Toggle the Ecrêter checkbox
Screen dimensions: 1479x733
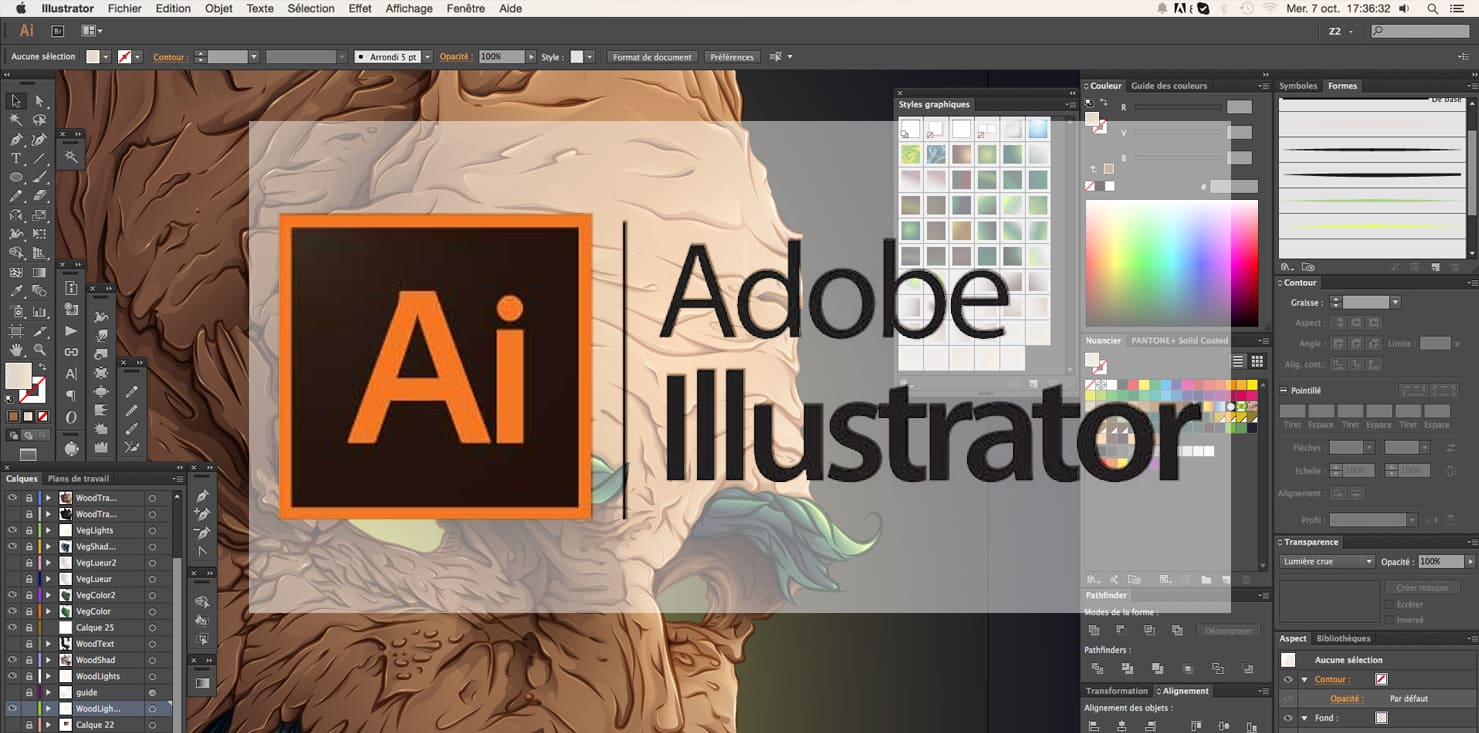click(1389, 605)
